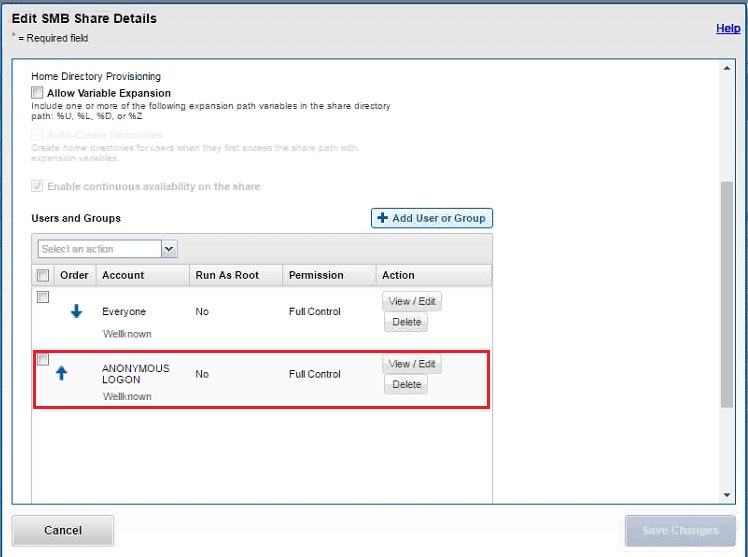
Task: Click the scrollbar up arrow
Action: pos(727,68)
